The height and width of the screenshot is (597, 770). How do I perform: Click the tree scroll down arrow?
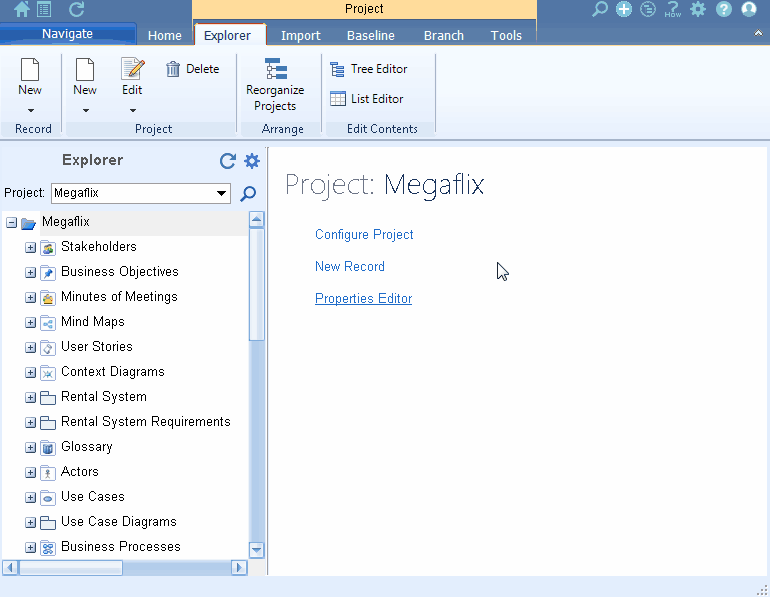pos(256,550)
